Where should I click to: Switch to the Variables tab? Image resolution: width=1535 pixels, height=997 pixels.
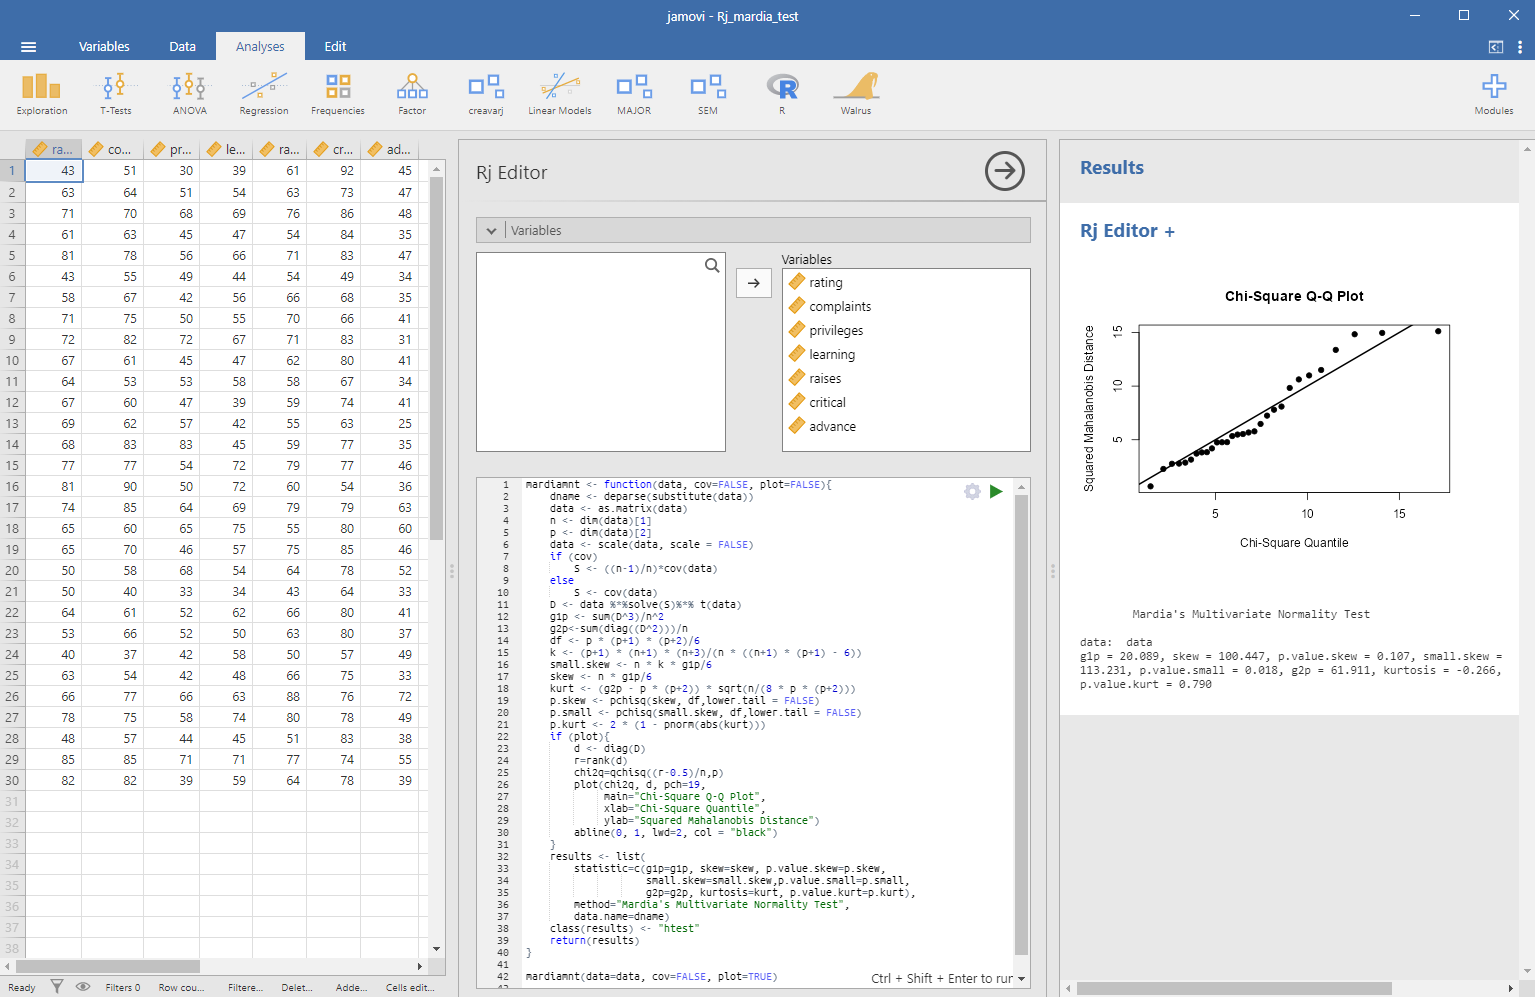click(104, 47)
